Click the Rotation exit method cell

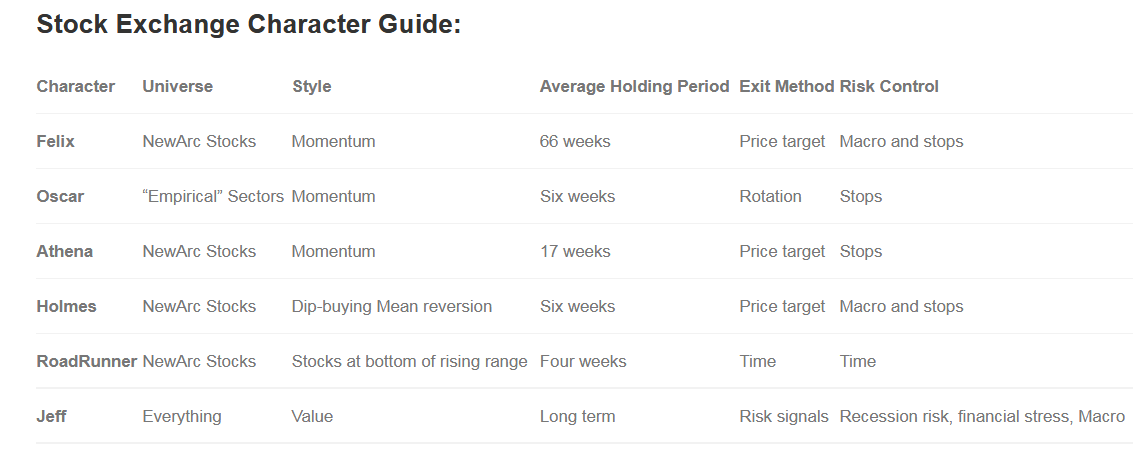(x=770, y=196)
